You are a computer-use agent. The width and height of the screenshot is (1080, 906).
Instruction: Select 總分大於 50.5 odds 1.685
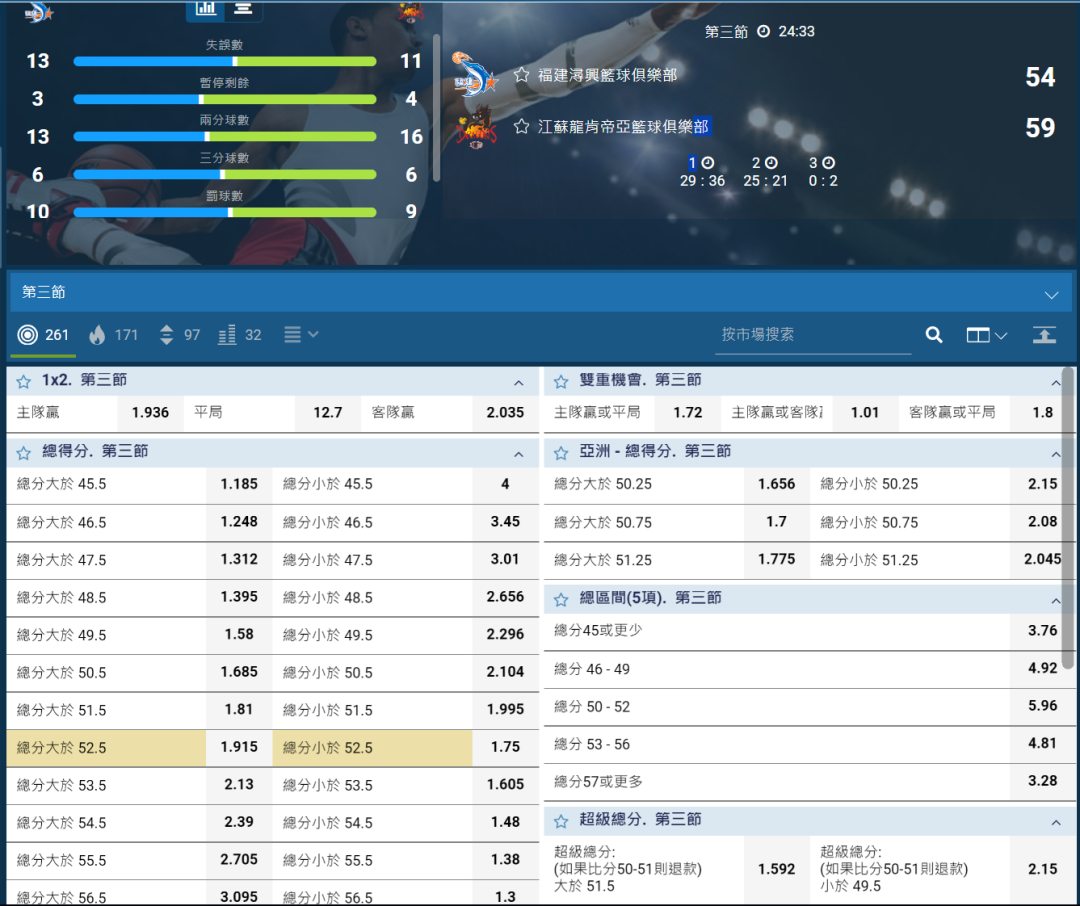click(239, 673)
